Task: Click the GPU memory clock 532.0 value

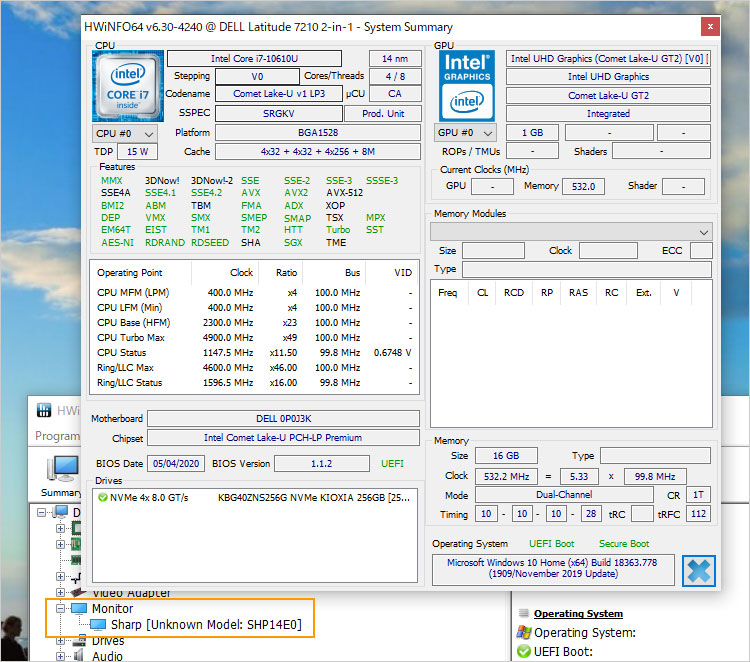Action: pos(583,187)
